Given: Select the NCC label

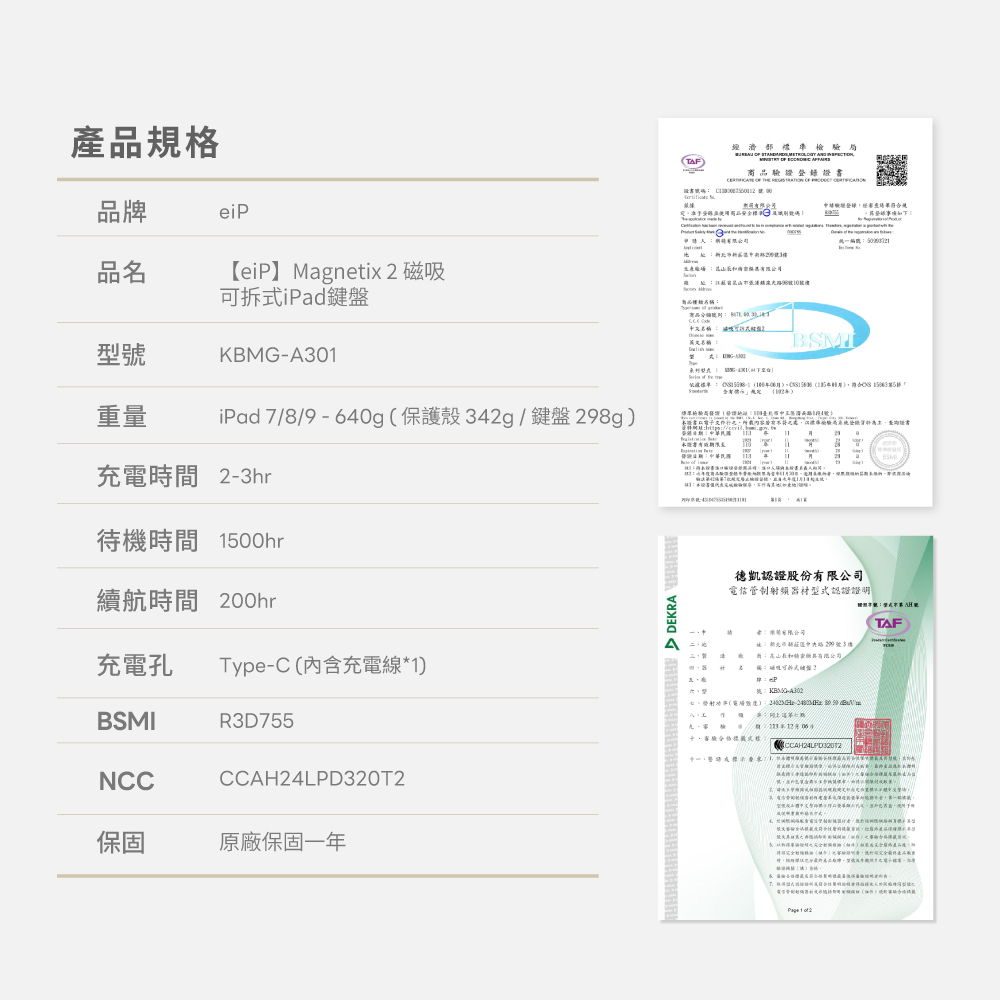Looking at the screenshot, I should [x=126, y=781].
